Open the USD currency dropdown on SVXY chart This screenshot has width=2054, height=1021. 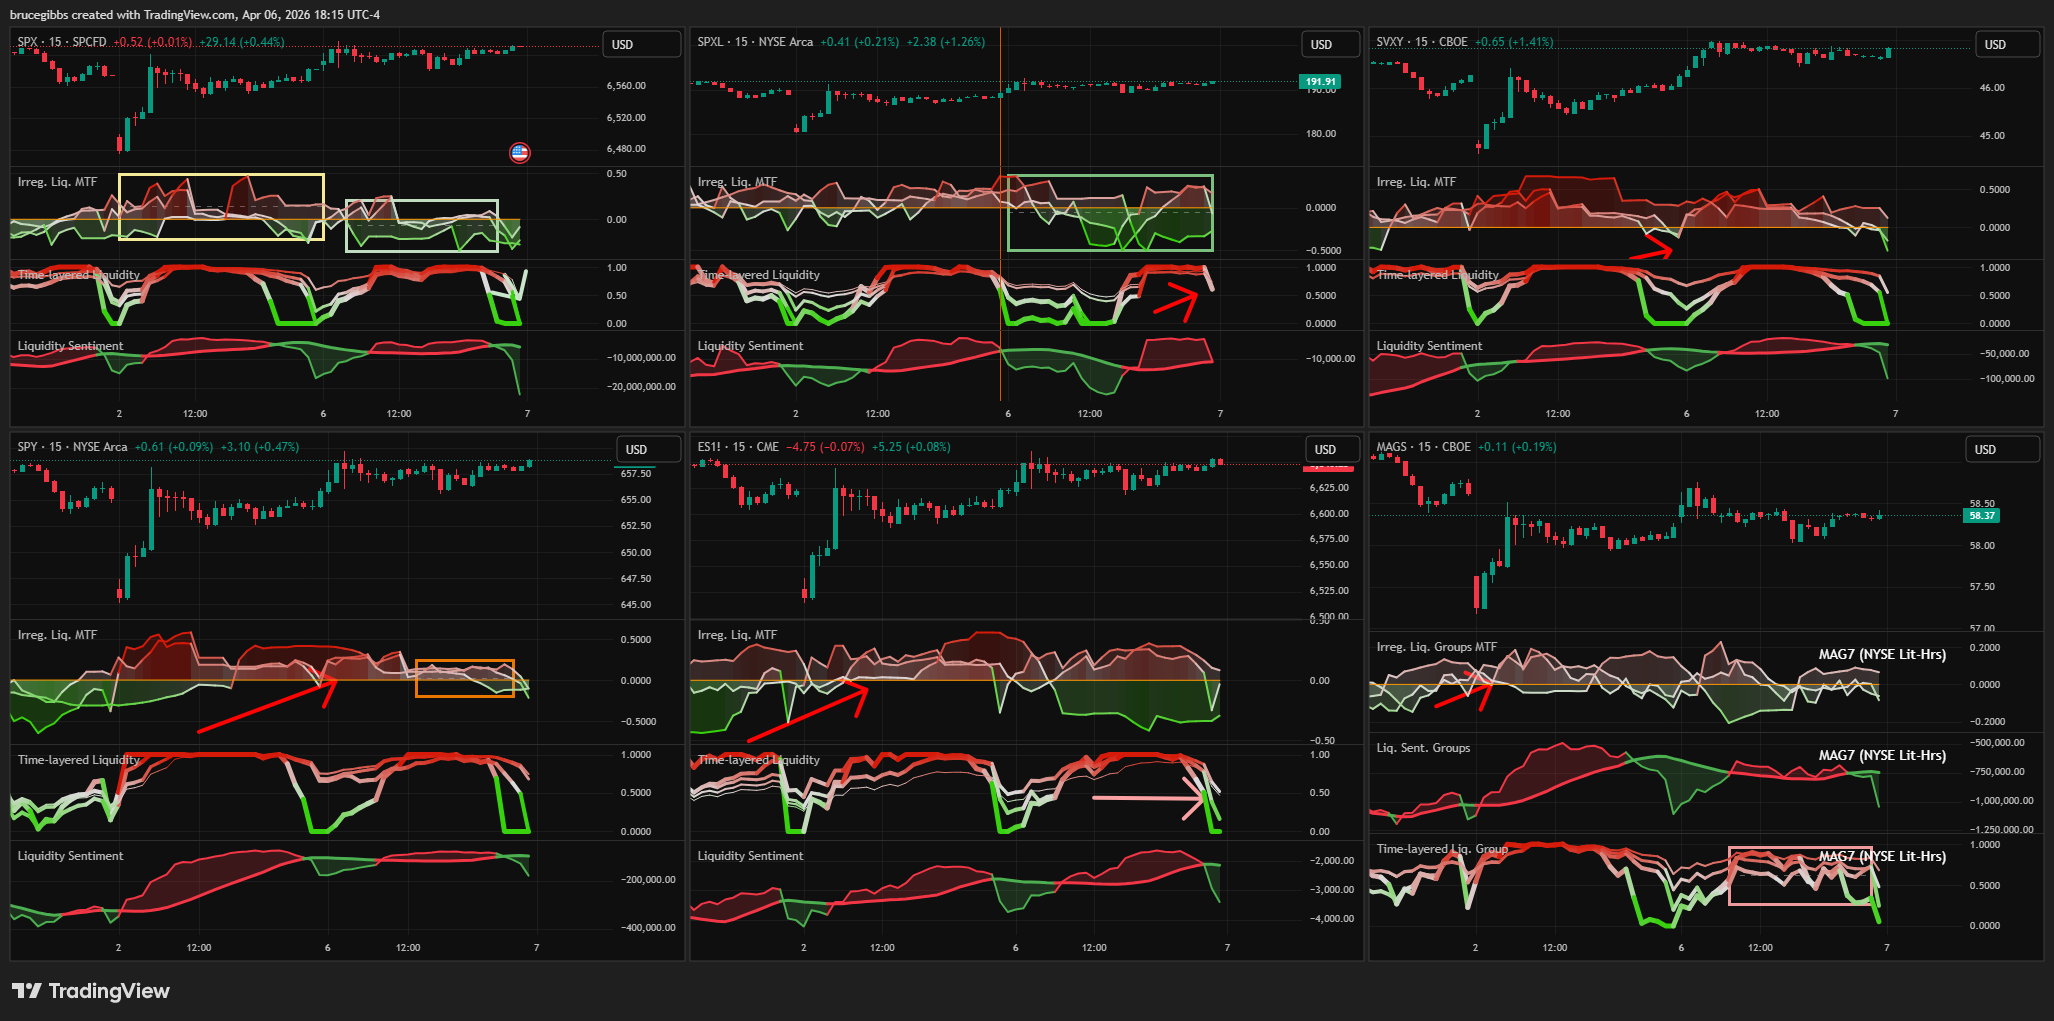(x=1995, y=45)
